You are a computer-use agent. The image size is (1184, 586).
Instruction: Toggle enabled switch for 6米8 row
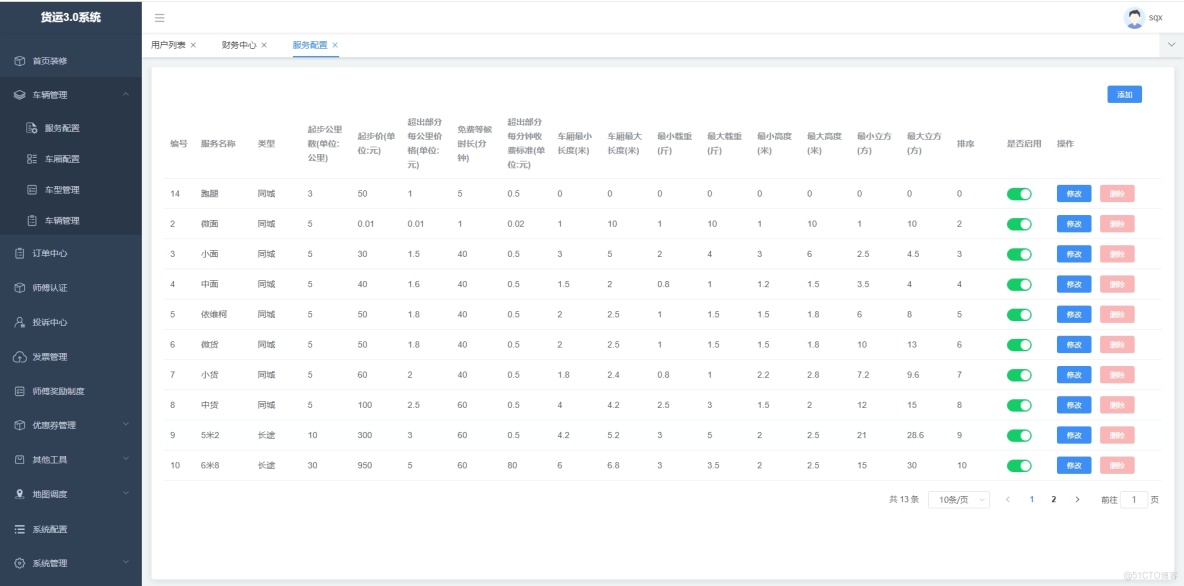(x=1019, y=466)
